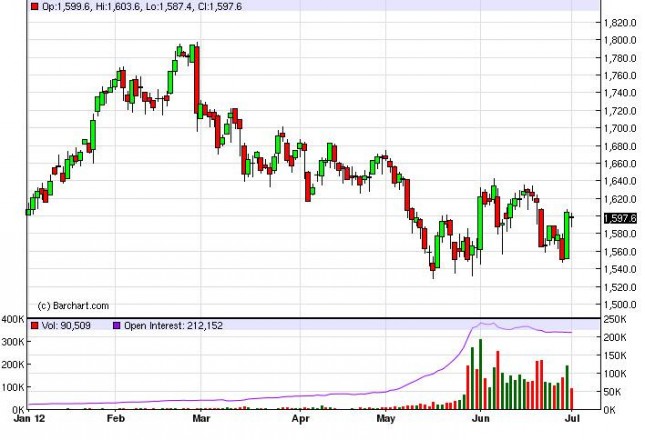Click the 0K label on the left volume axis
This screenshot has height=440, width=645.
(x=18, y=410)
